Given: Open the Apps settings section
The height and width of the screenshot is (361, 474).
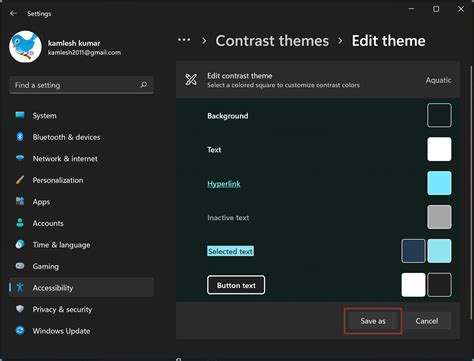Looking at the screenshot, I should [82, 202].
